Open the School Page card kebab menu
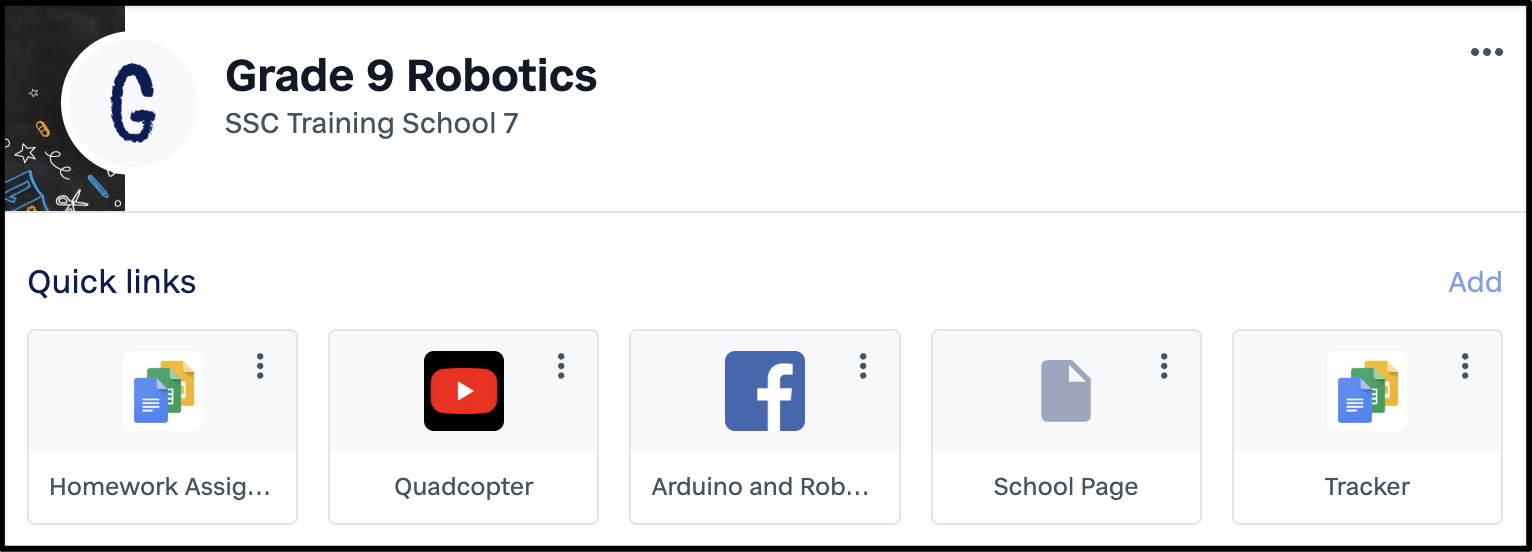Screen dimensions: 1532x552 pyautogui.click(x=1164, y=366)
